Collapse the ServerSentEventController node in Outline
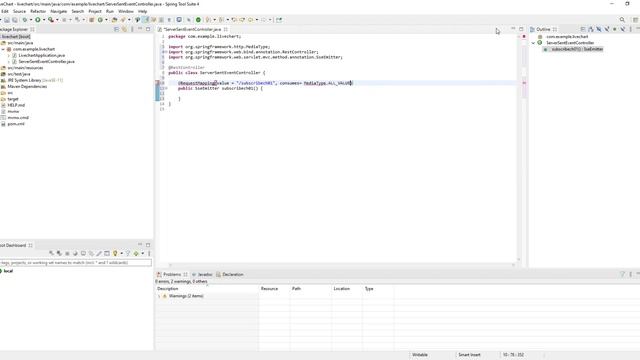640x360 pixels. [533, 42]
